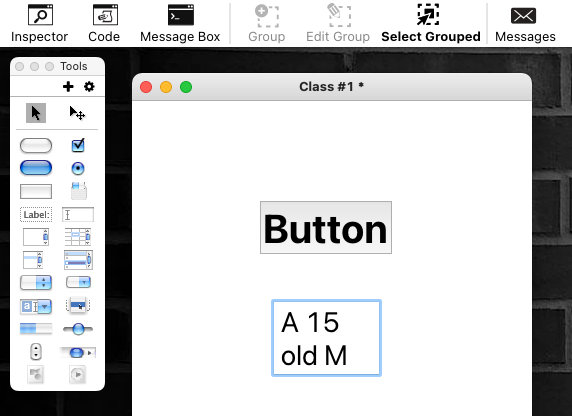The image size is (572, 416).
Task: Choose the standard push button control
Action: click(x=36, y=145)
